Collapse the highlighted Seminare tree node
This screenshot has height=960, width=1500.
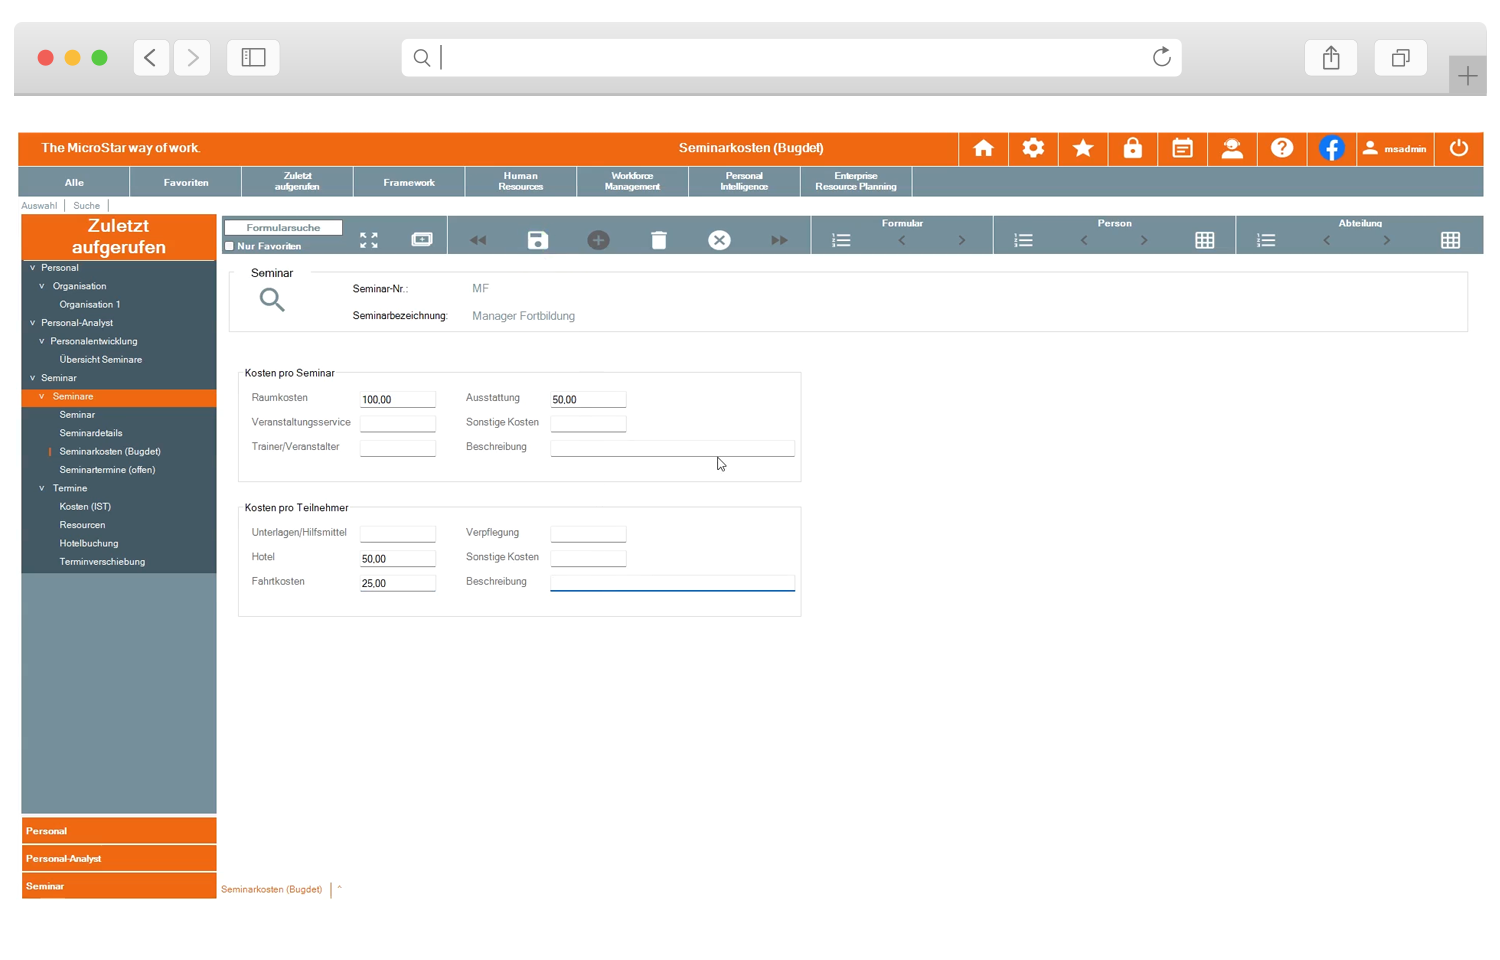click(42, 397)
